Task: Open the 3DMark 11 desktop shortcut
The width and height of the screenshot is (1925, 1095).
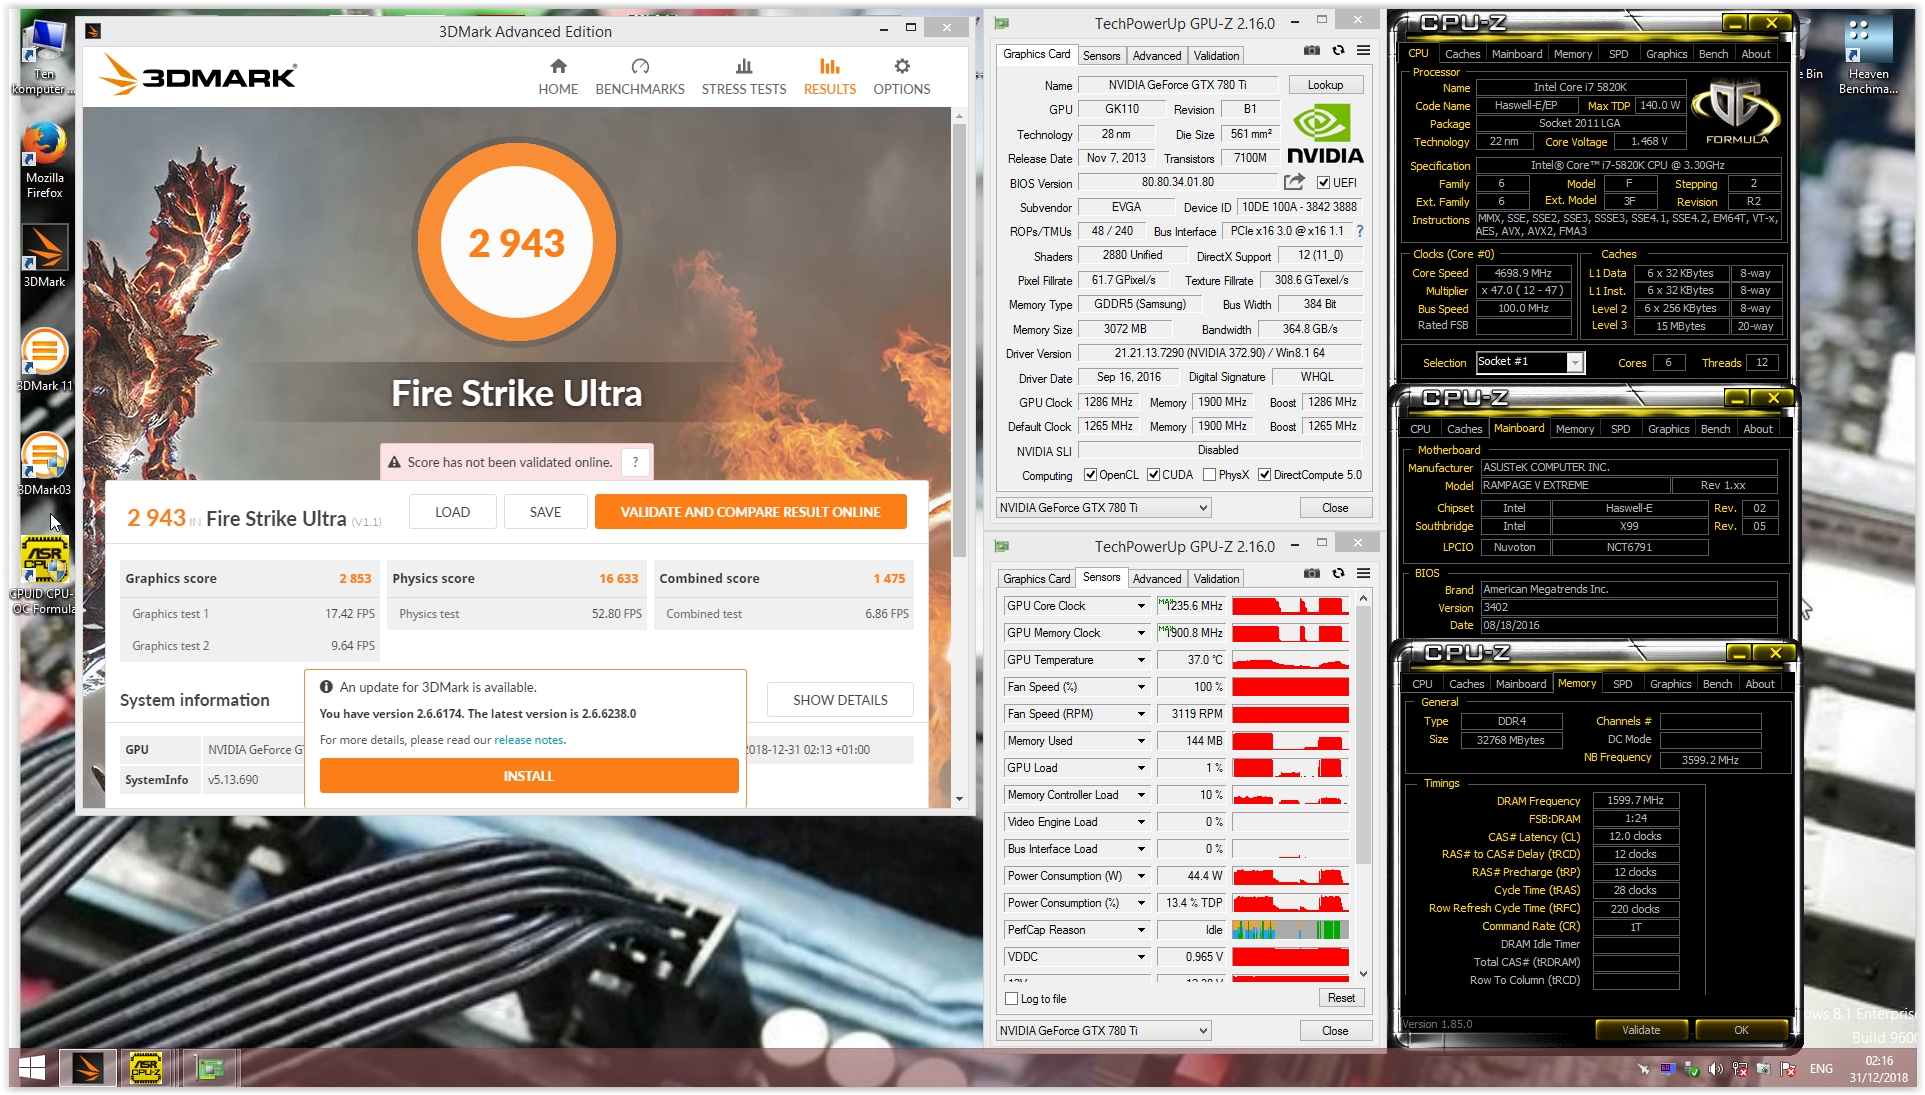Action: coord(44,360)
